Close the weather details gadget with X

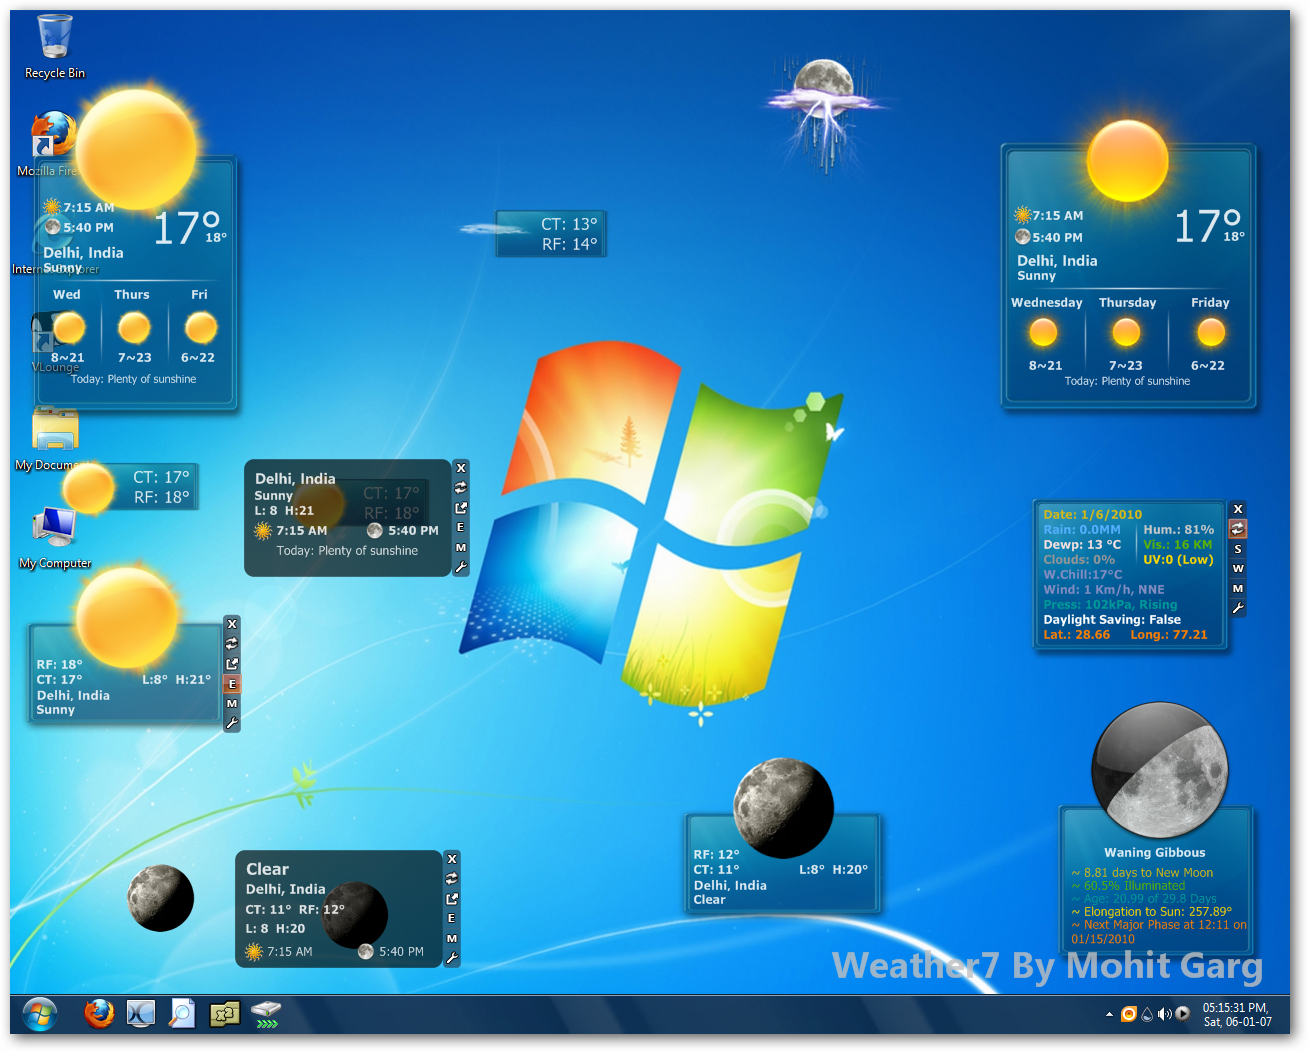[1238, 509]
